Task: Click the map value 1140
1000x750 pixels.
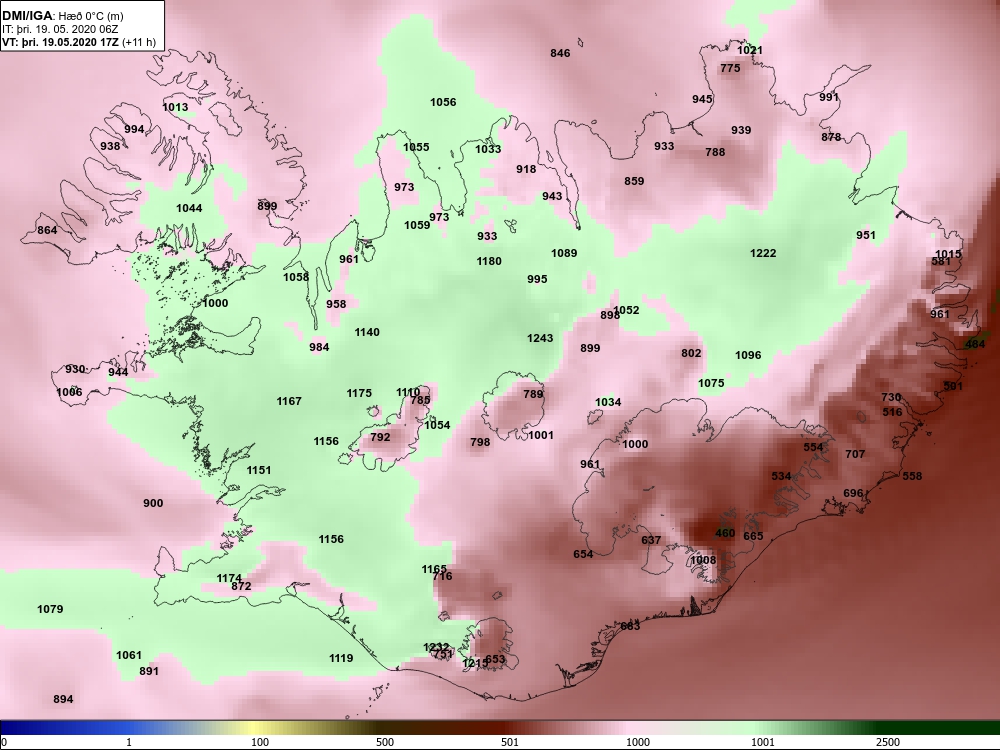Action: [367, 332]
